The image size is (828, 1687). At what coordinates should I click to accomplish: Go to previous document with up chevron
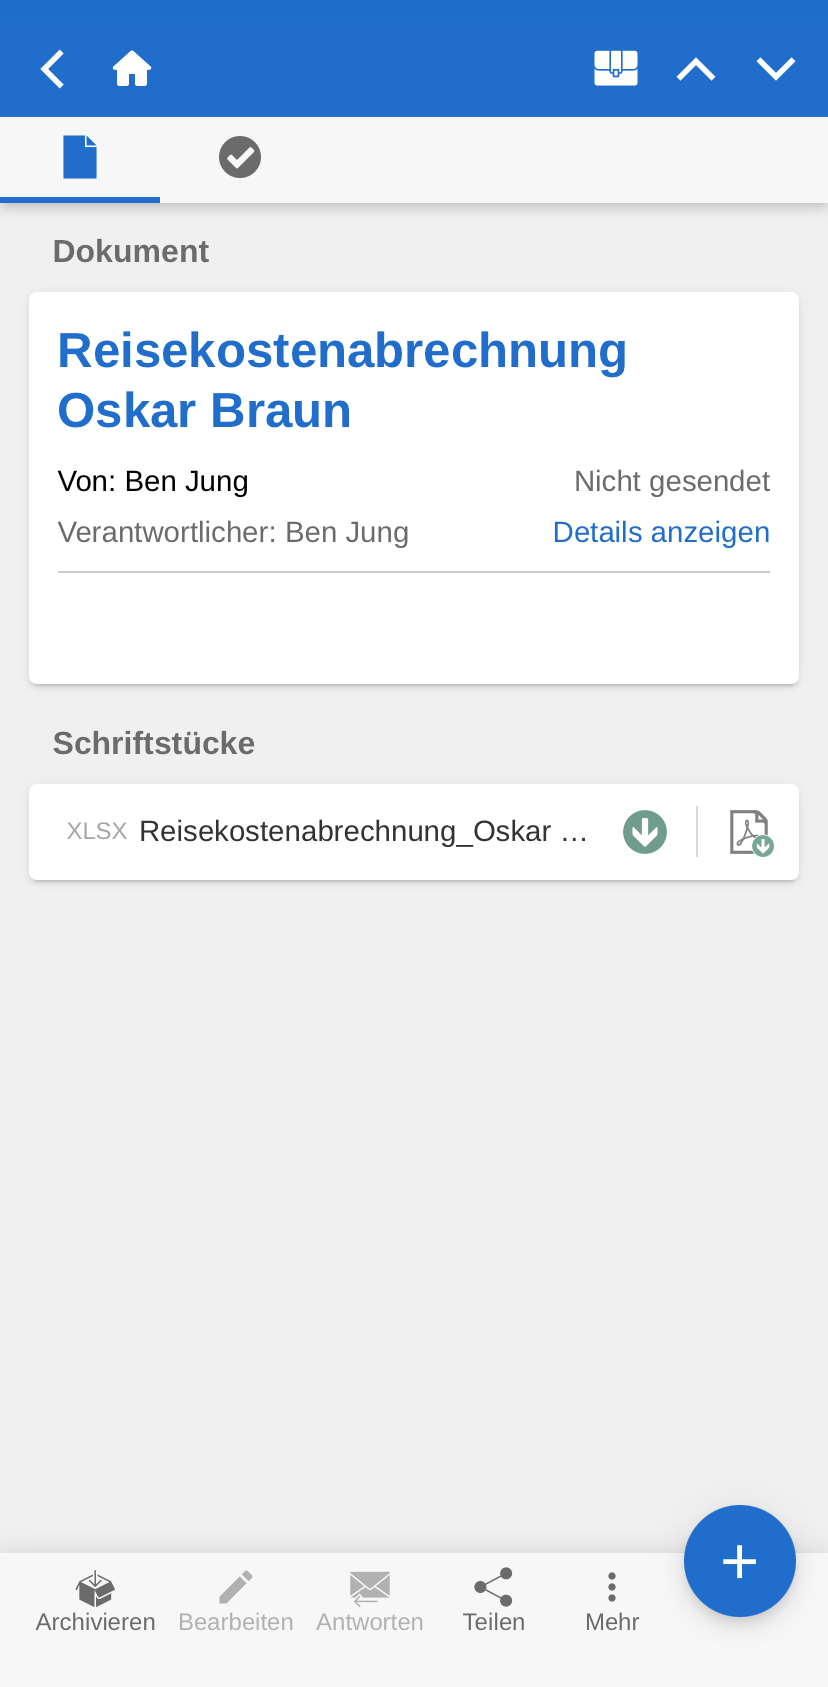[696, 69]
